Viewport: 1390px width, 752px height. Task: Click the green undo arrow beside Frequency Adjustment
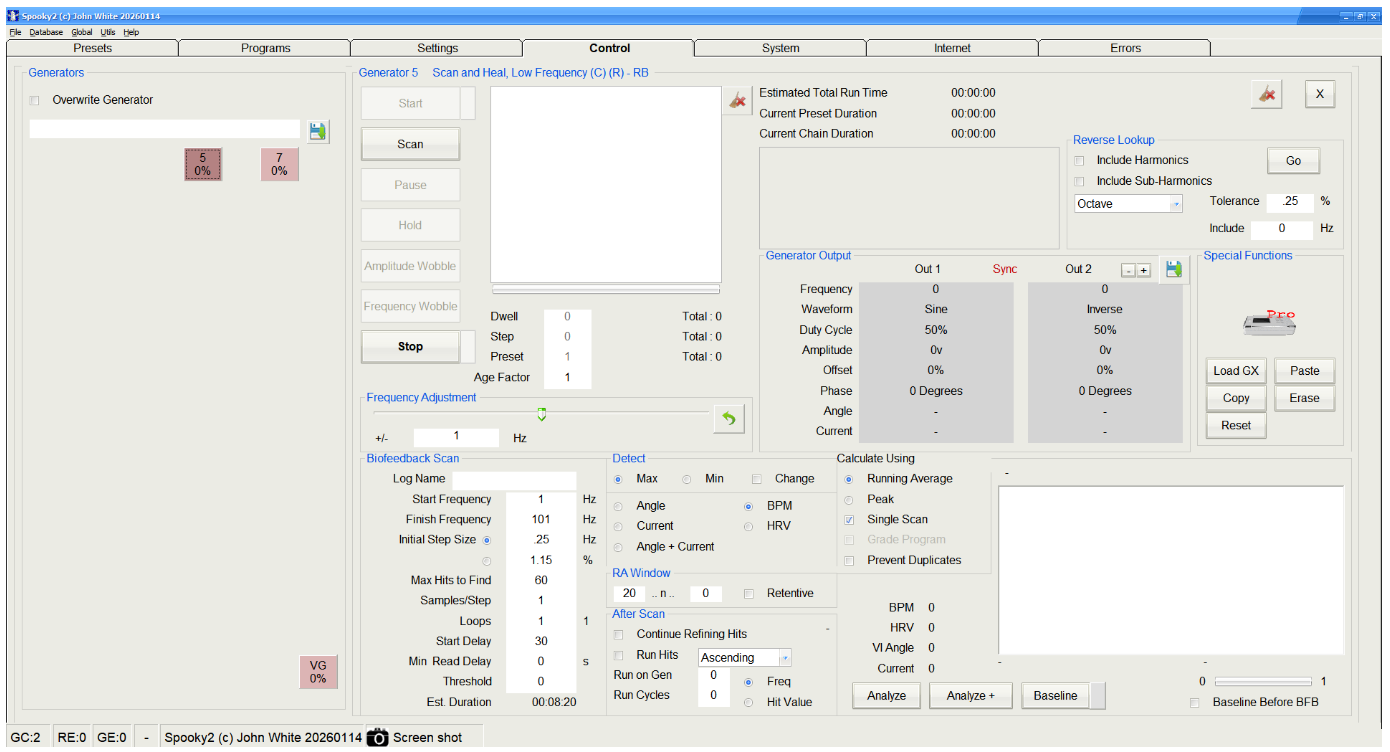point(728,418)
